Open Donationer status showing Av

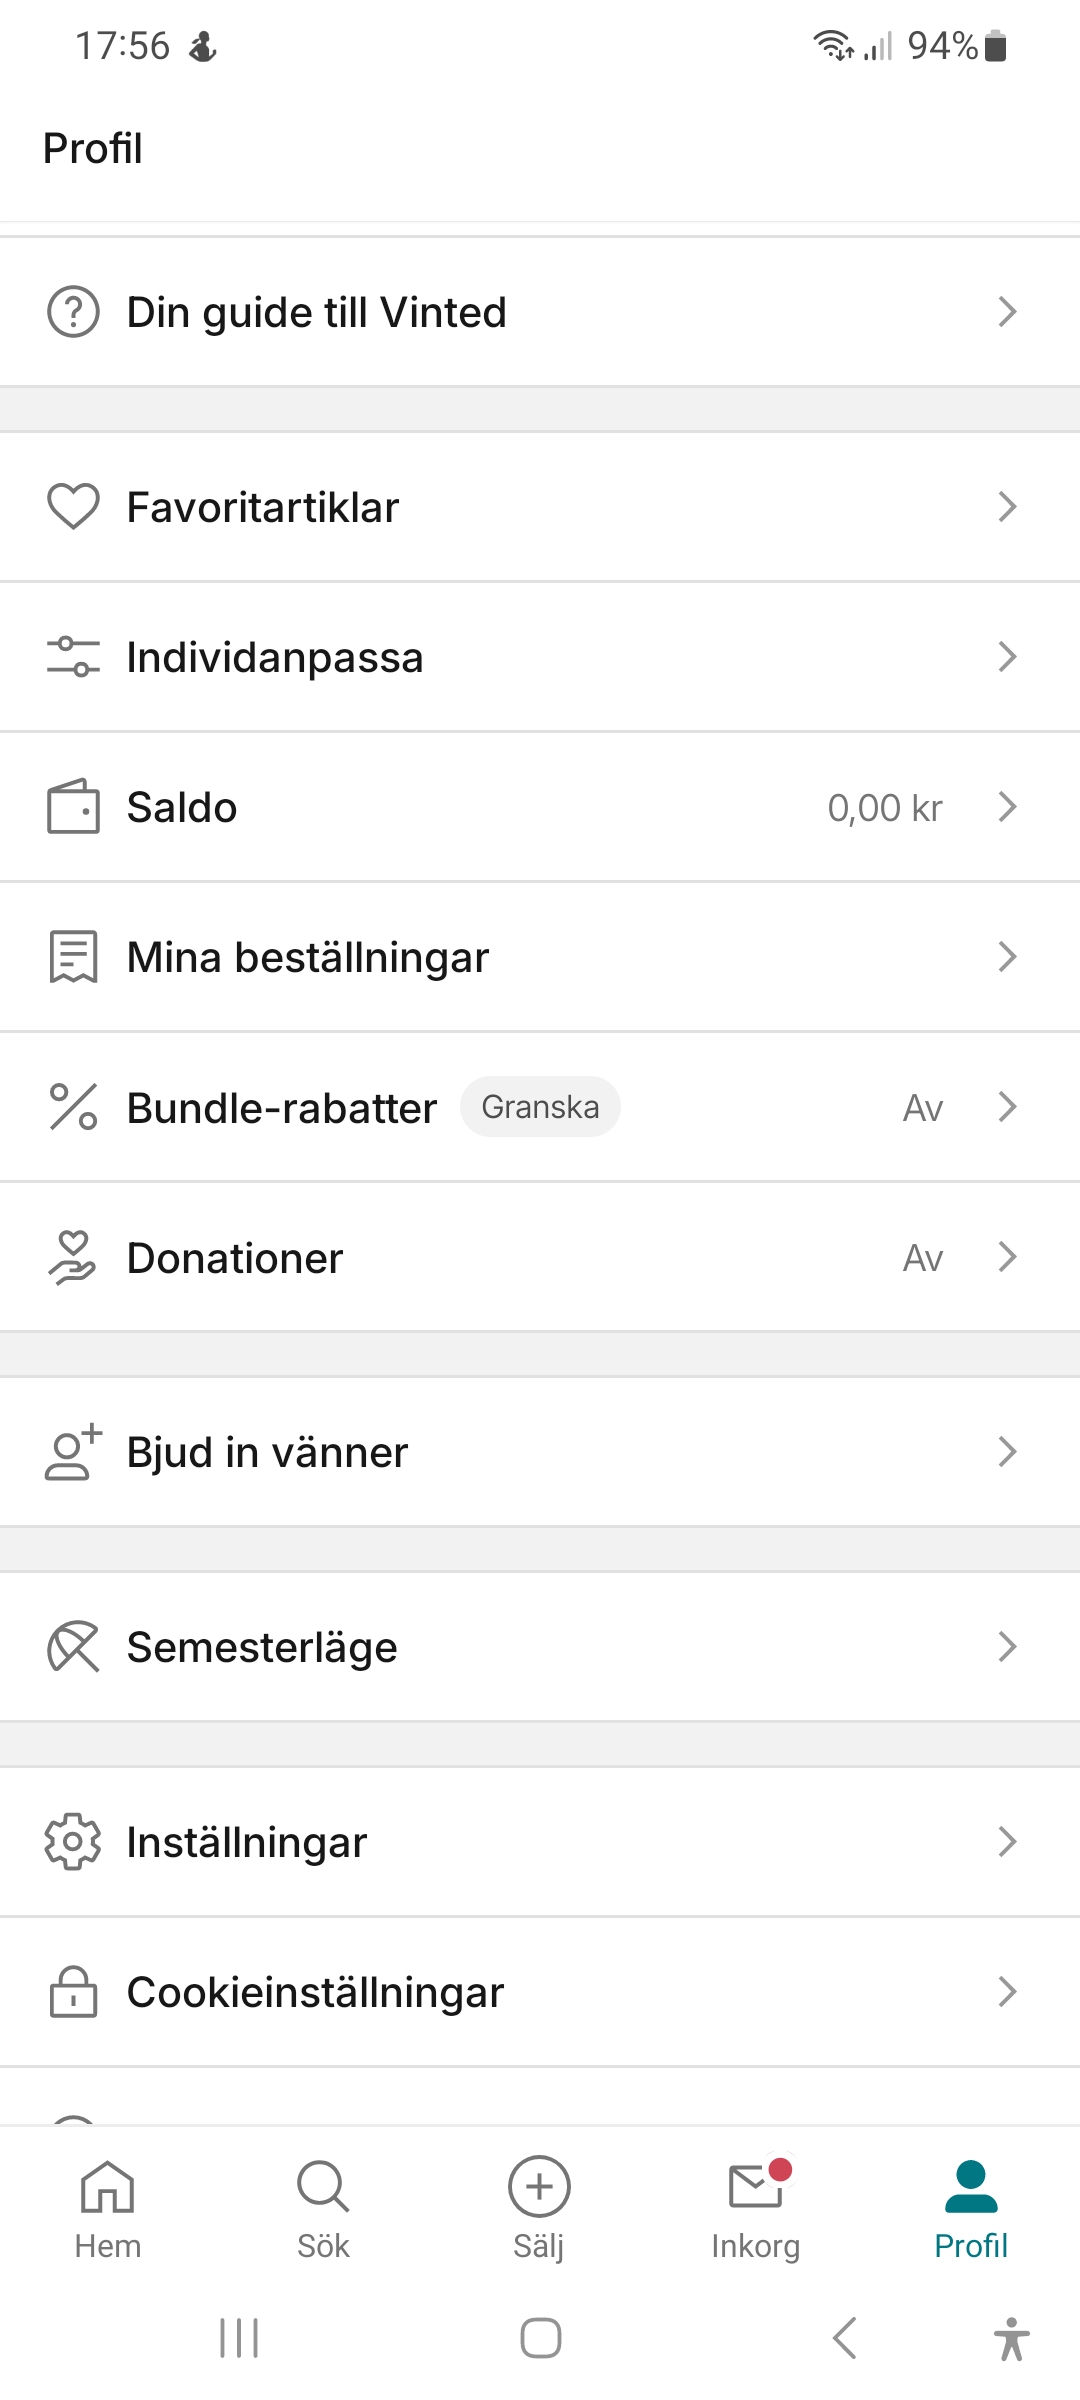922,1258
